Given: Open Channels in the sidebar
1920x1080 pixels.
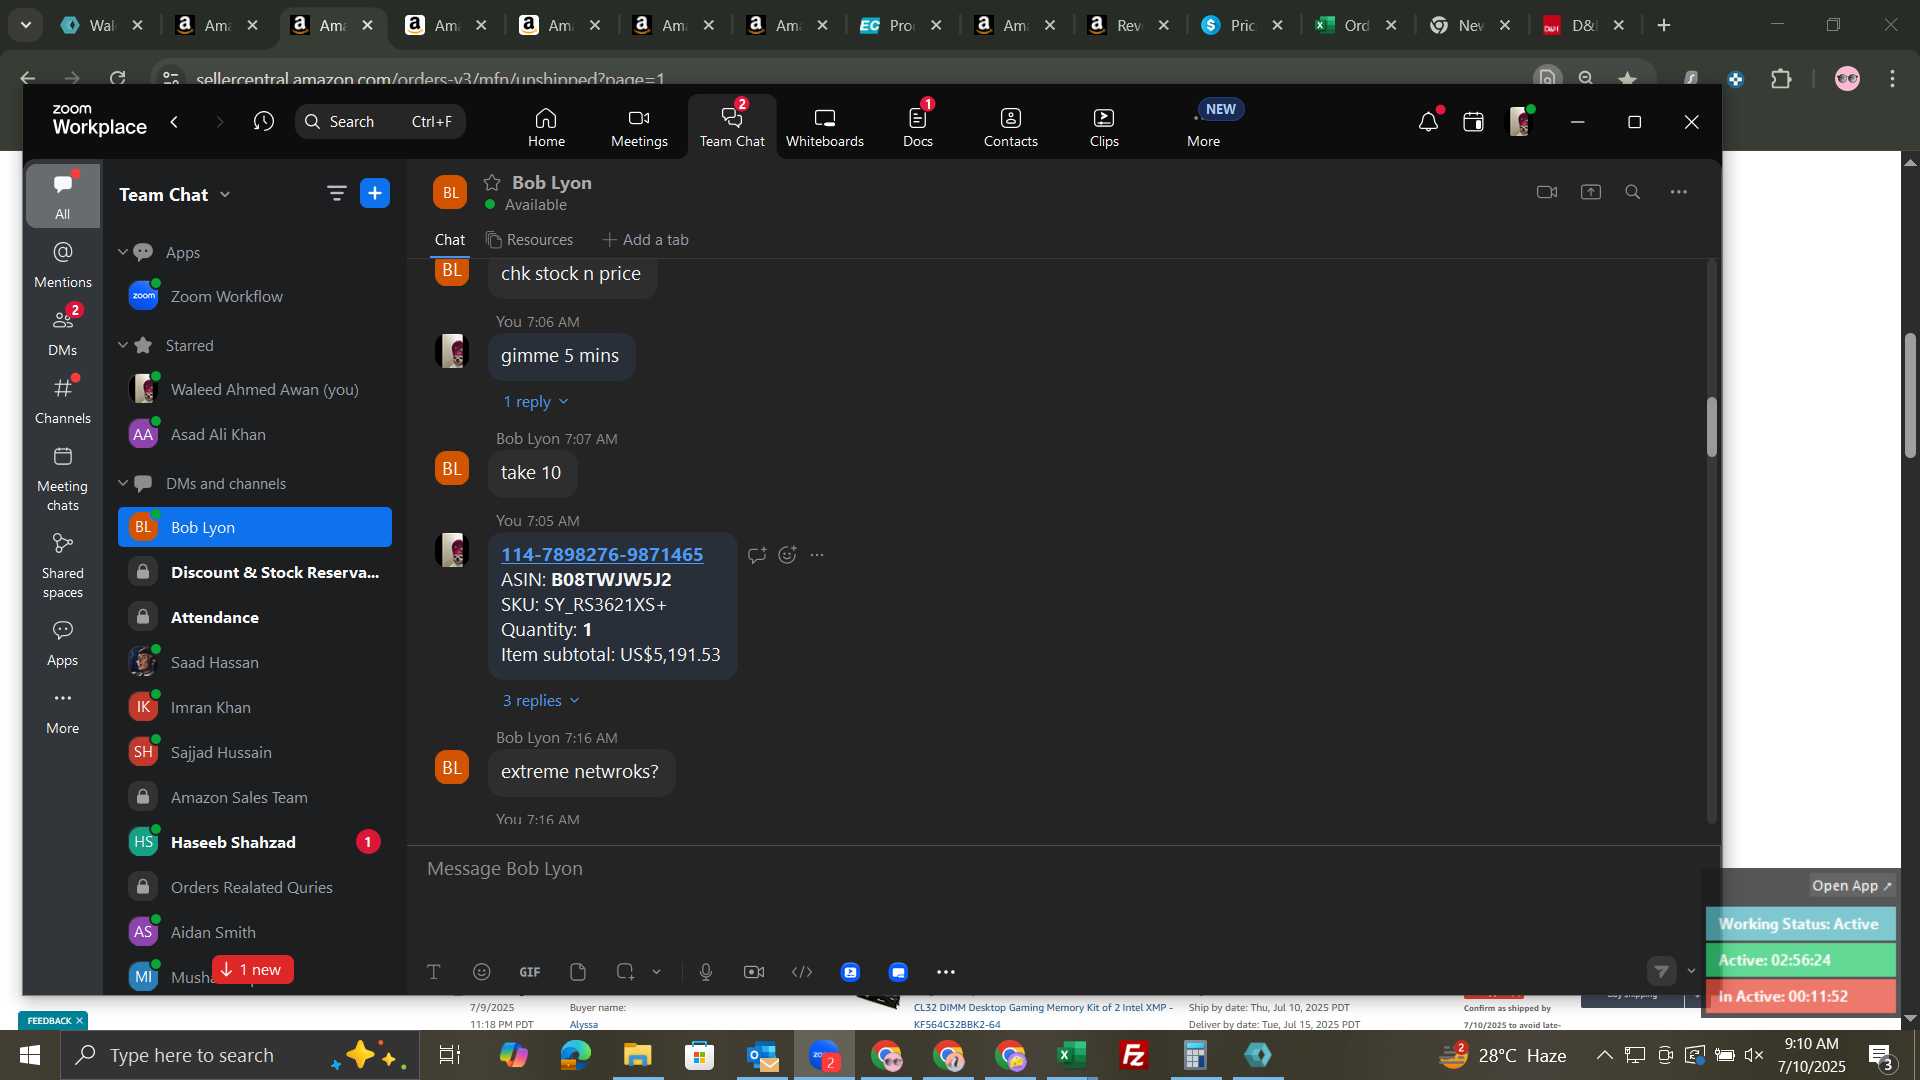Looking at the screenshot, I should 62,400.
